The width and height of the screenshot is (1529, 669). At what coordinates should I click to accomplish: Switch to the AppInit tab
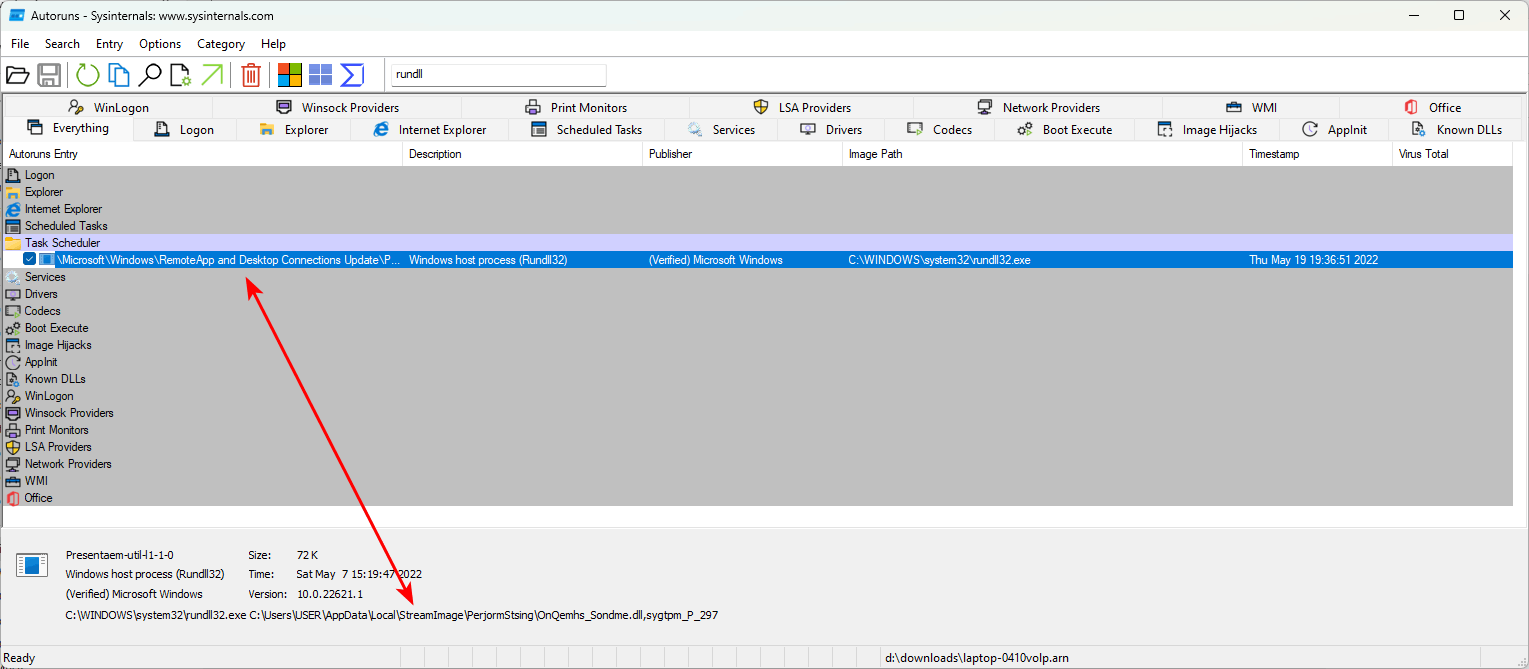[x=1335, y=129]
